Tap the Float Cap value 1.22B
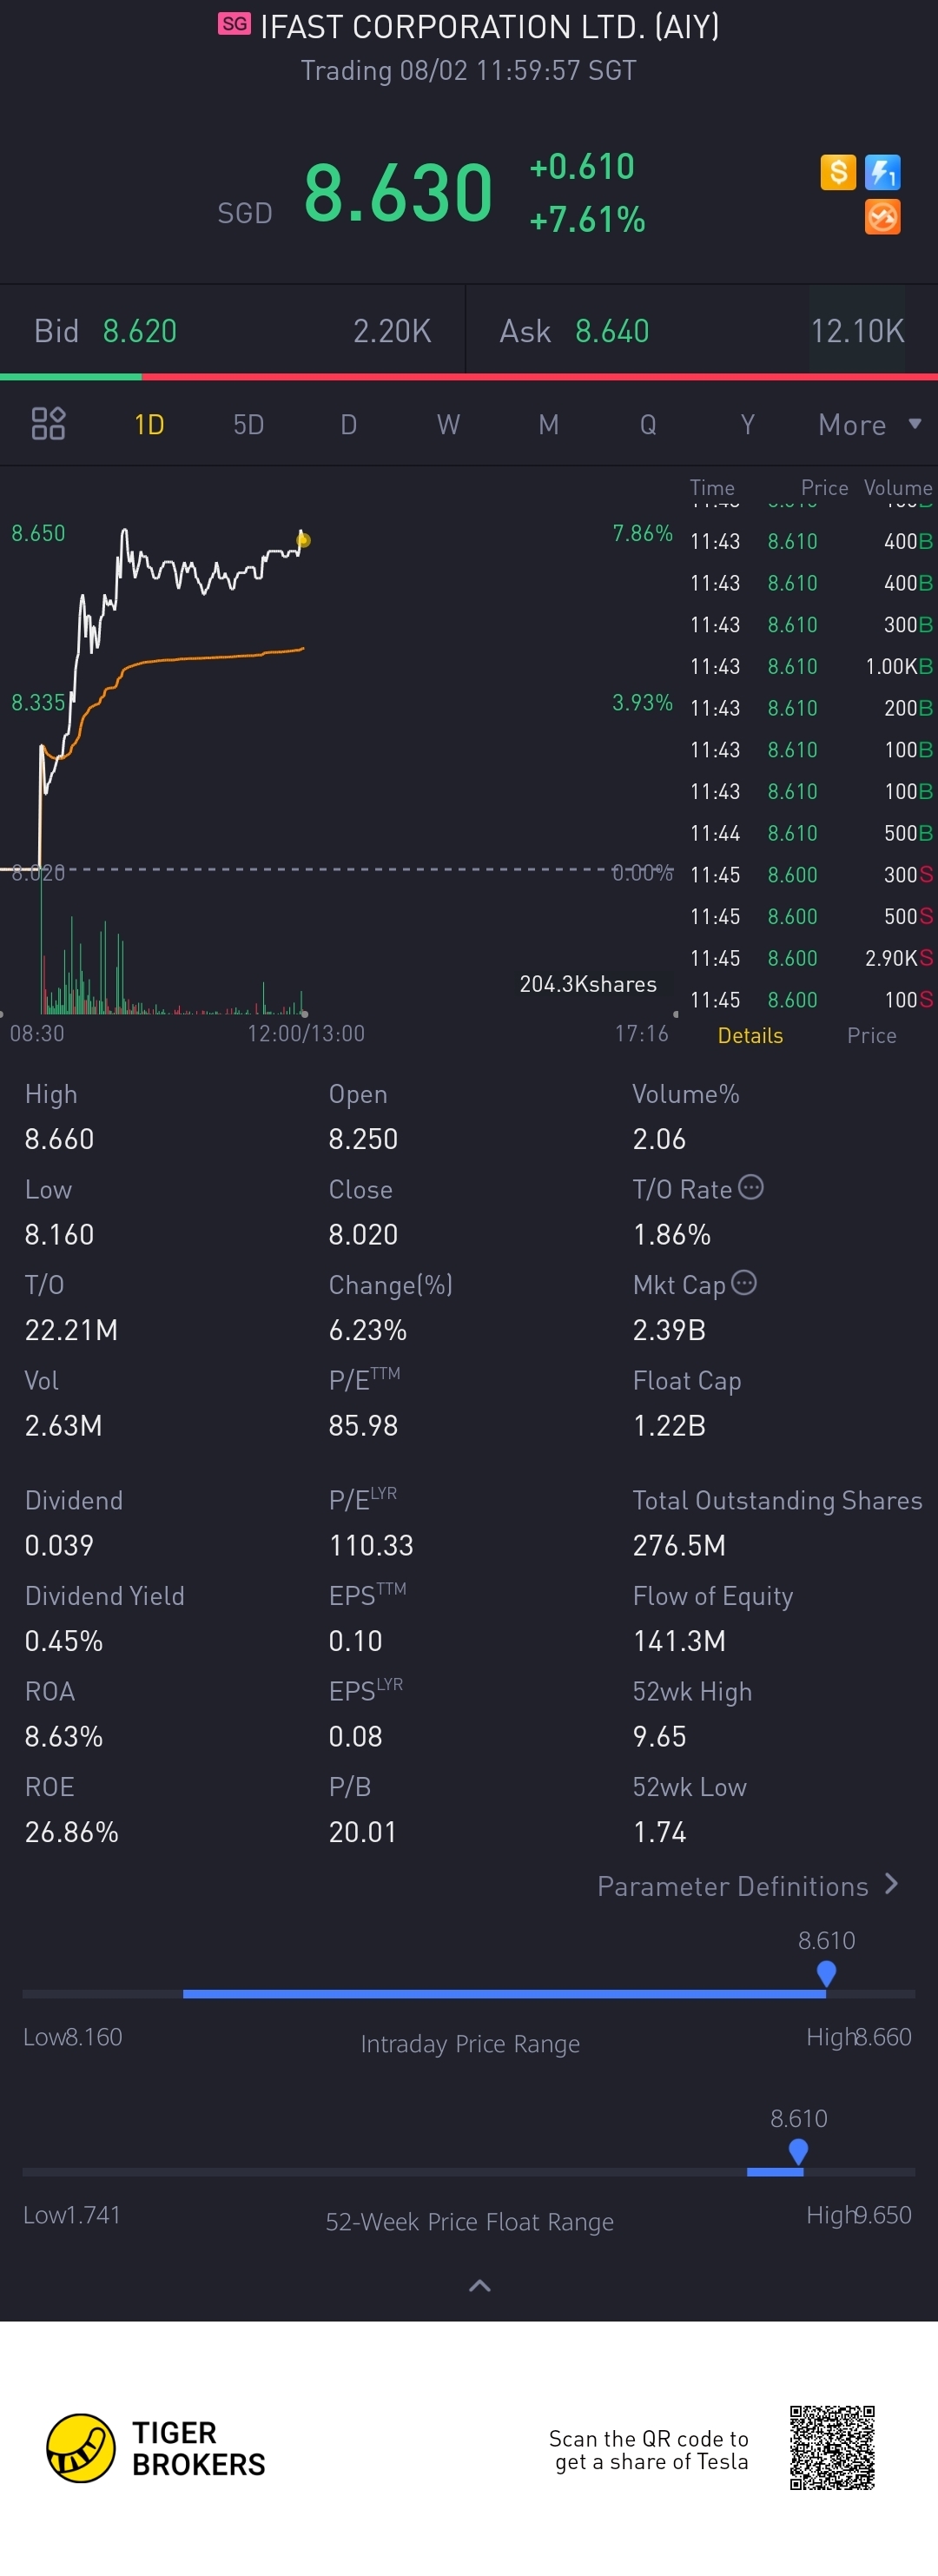The image size is (938, 2576). (x=669, y=1425)
